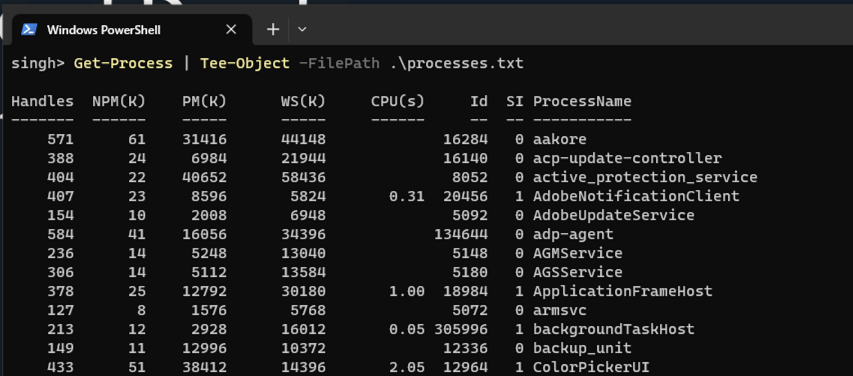
Task: Click the AGSService process name
Action: coord(578,272)
